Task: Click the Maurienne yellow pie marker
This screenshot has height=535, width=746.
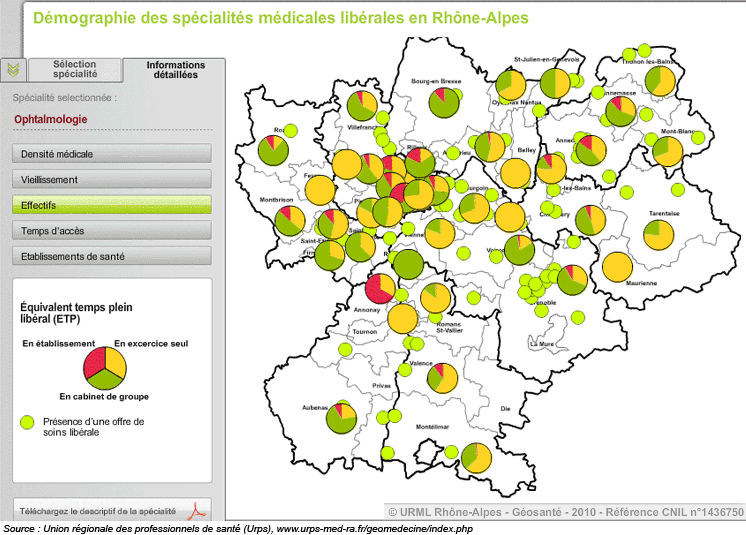Action: (618, 267)
